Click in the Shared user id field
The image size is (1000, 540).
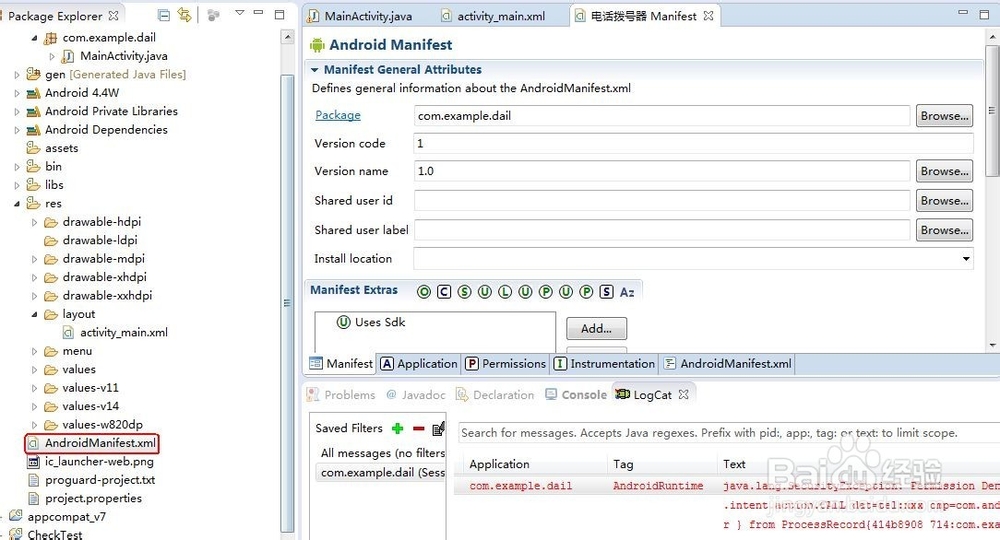click(662, 200)
